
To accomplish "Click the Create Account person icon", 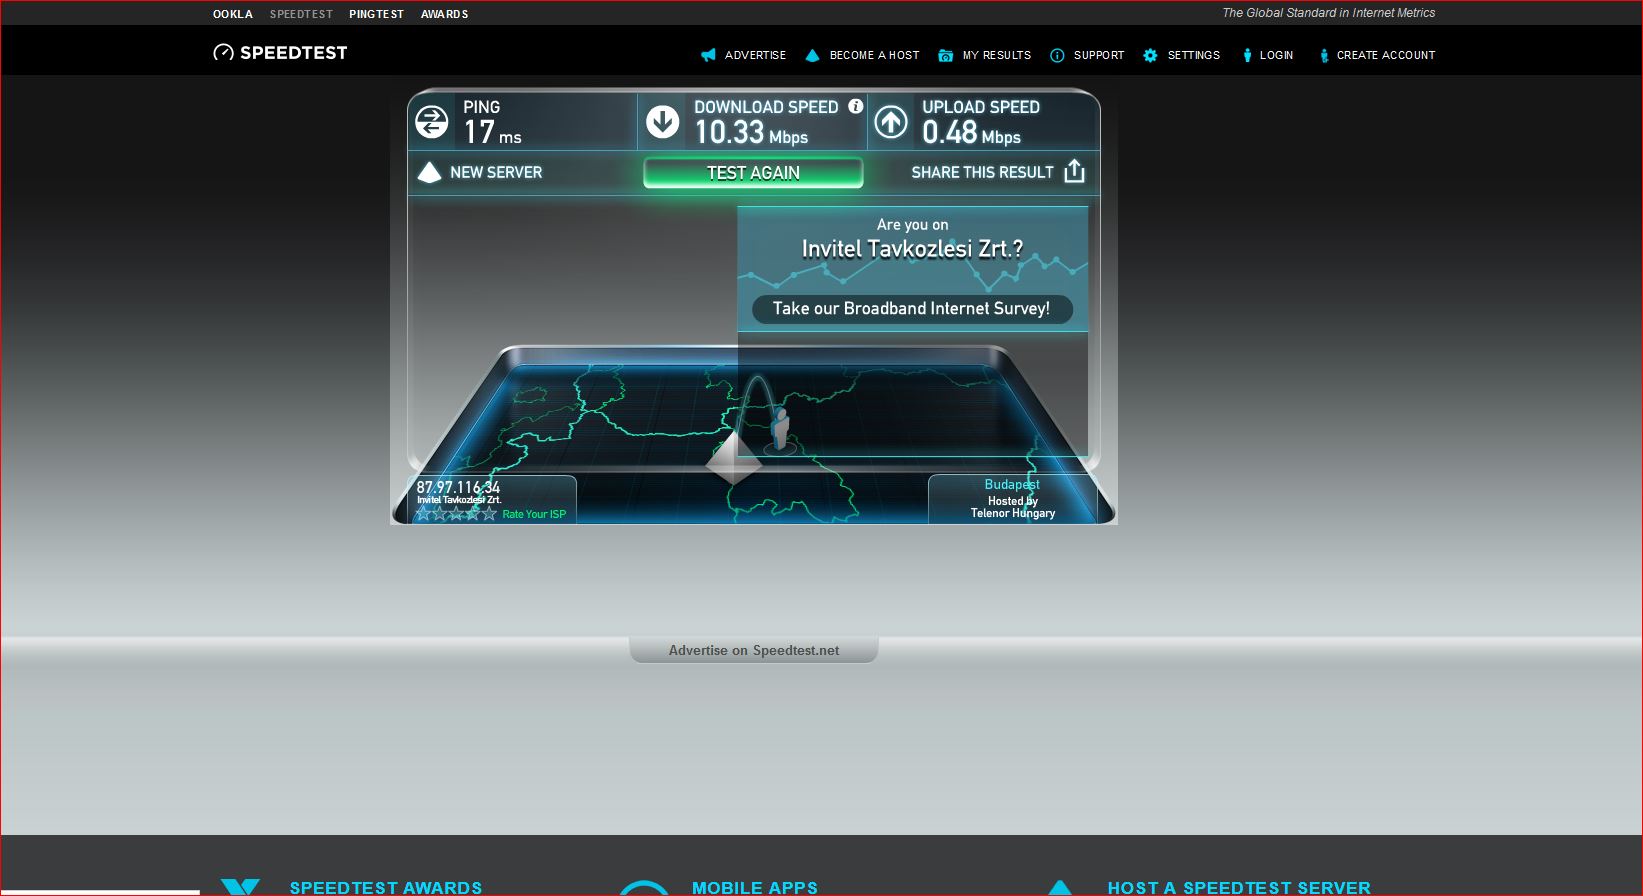I will pos(1324,55).
